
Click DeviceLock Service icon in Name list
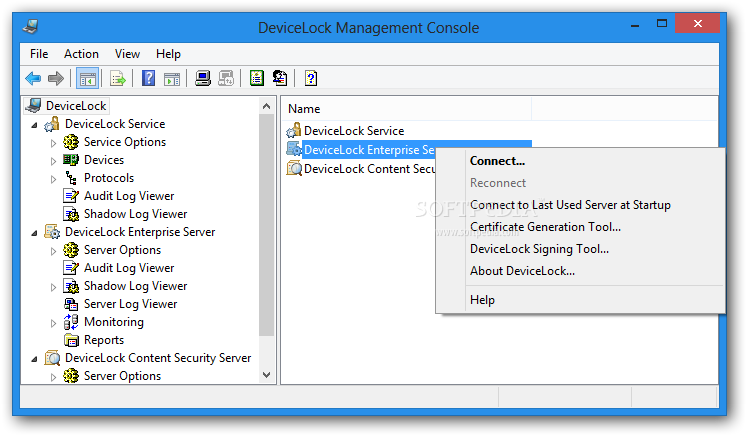point(294,131)
